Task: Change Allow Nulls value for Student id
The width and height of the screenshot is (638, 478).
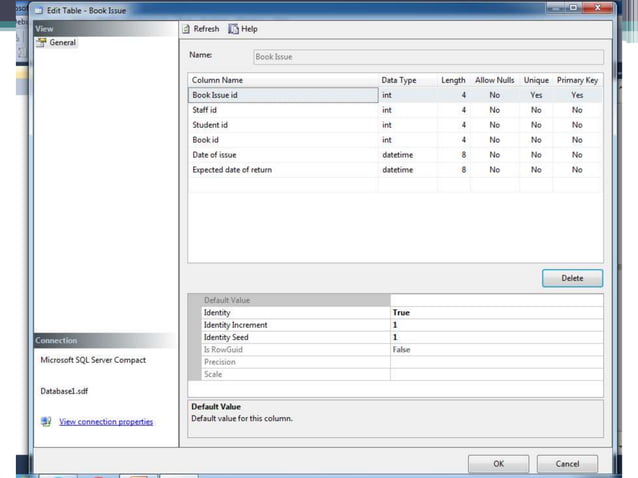Action: pos(494,125)
